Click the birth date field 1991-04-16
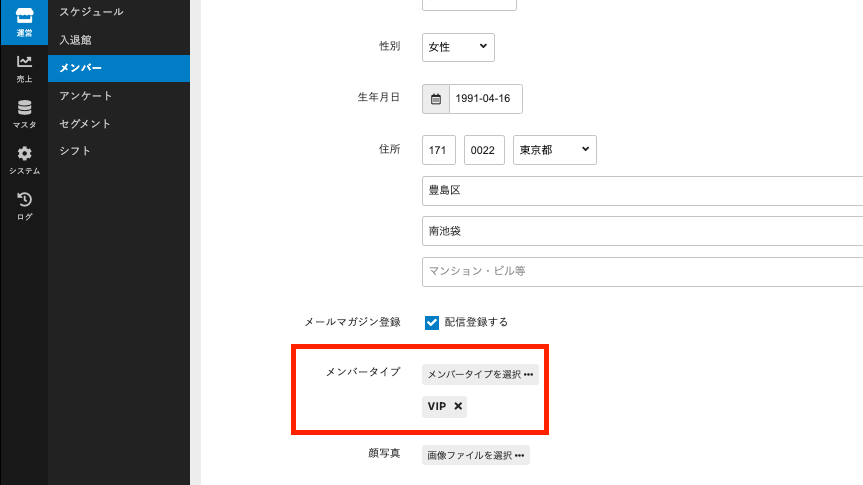863x485 pixels. pos(485,99)
